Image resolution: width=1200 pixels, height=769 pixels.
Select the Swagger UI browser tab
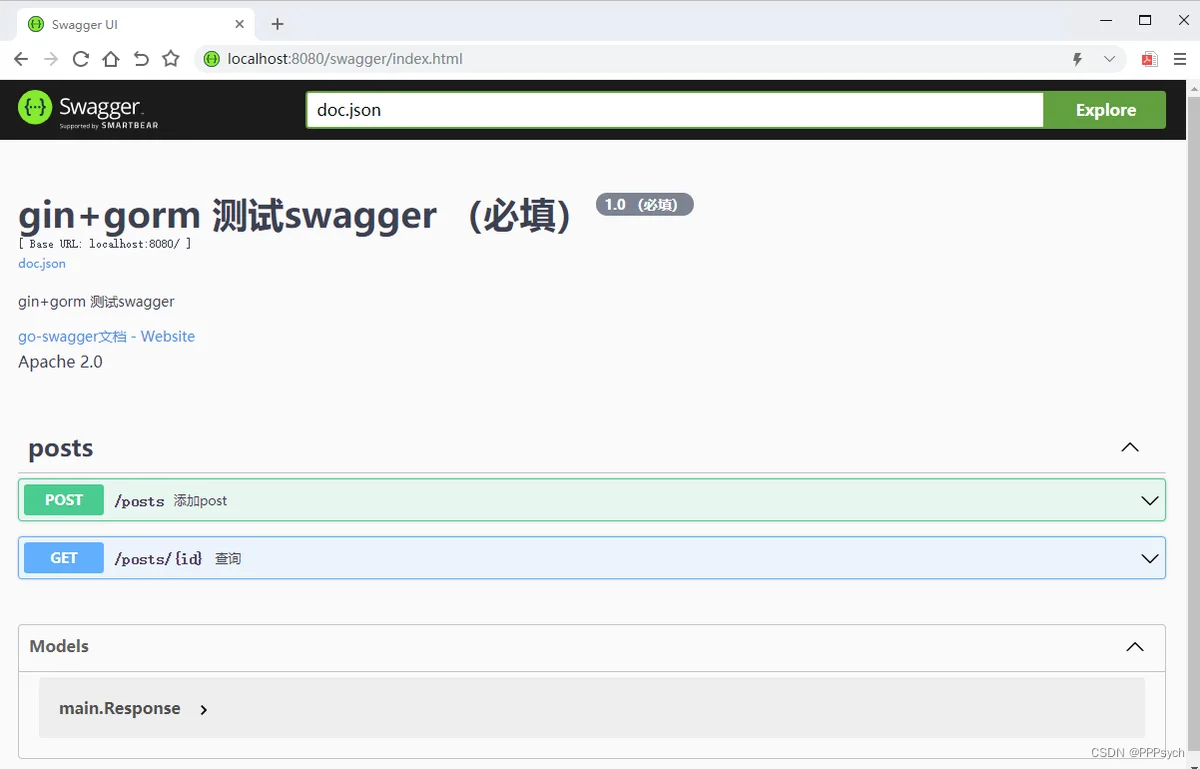[x=135, y=24]
